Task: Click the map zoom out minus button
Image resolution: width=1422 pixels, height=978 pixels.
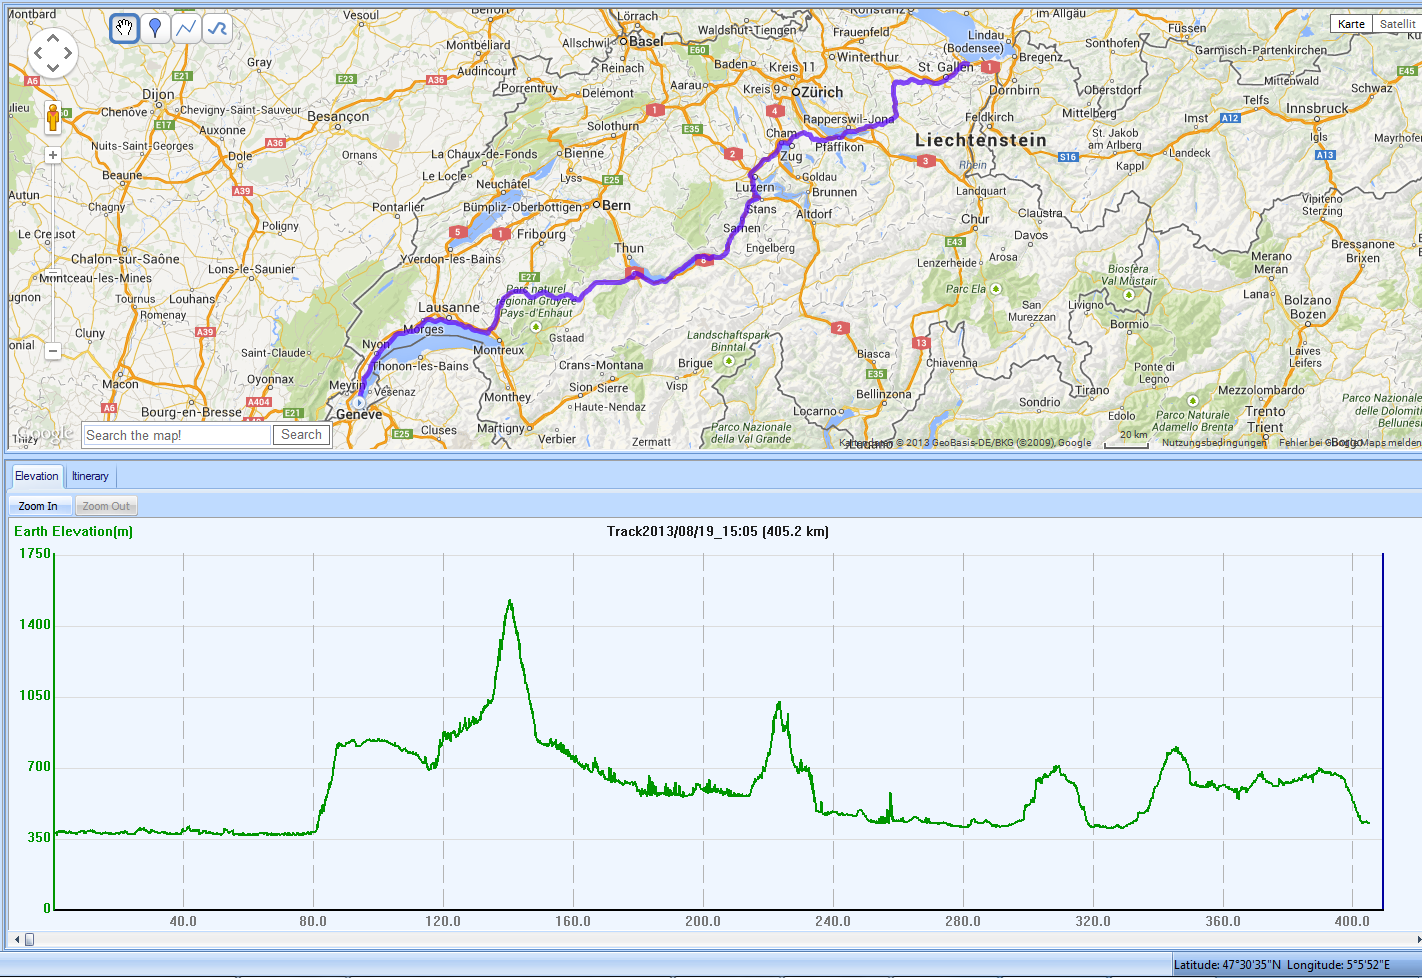Action: coord(53,351)
